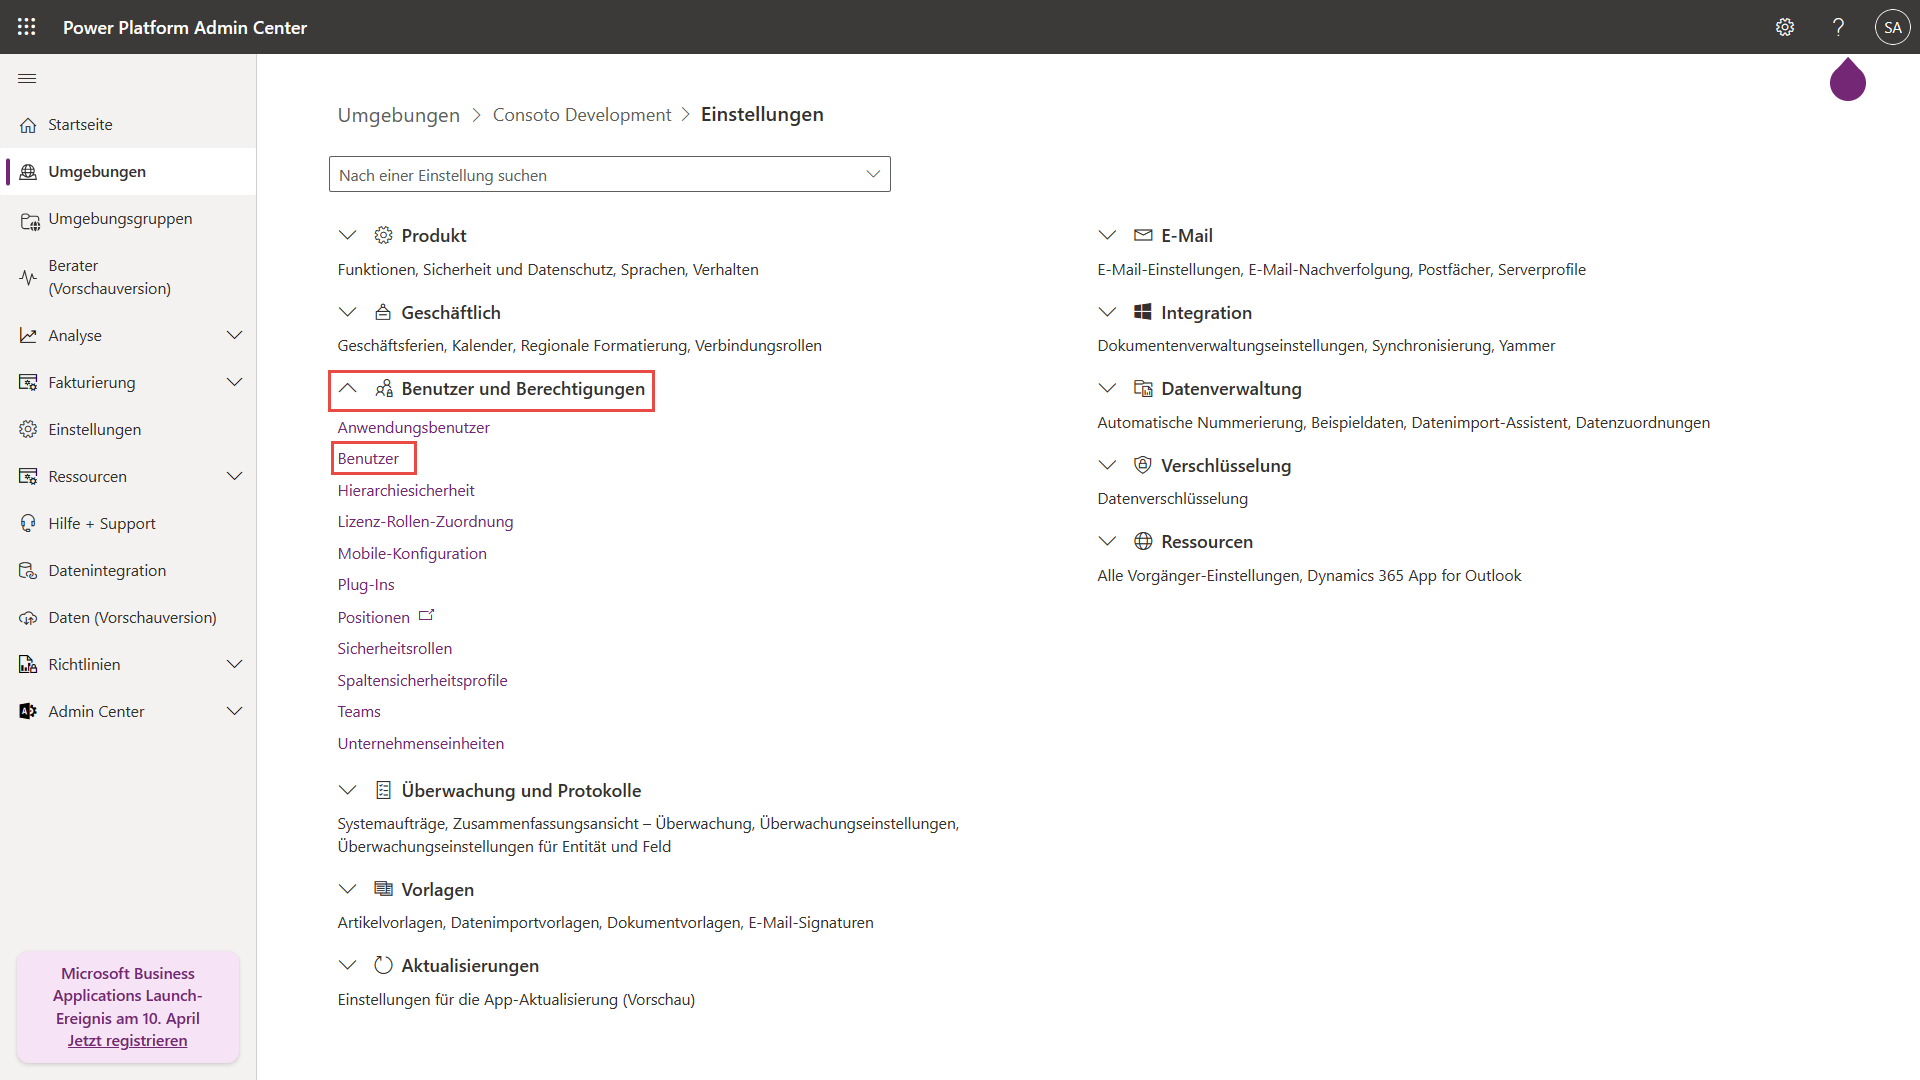Open the Sicherheitsrollen link
Image resolution: width=1920 pixels, height=1080 pixels.
point(394,648)
